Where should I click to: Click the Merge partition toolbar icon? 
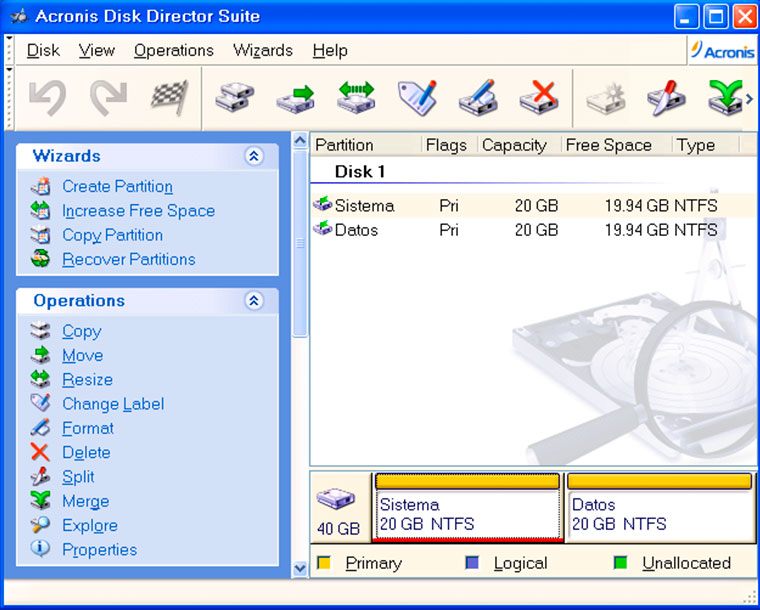click(x=726, y=98)
